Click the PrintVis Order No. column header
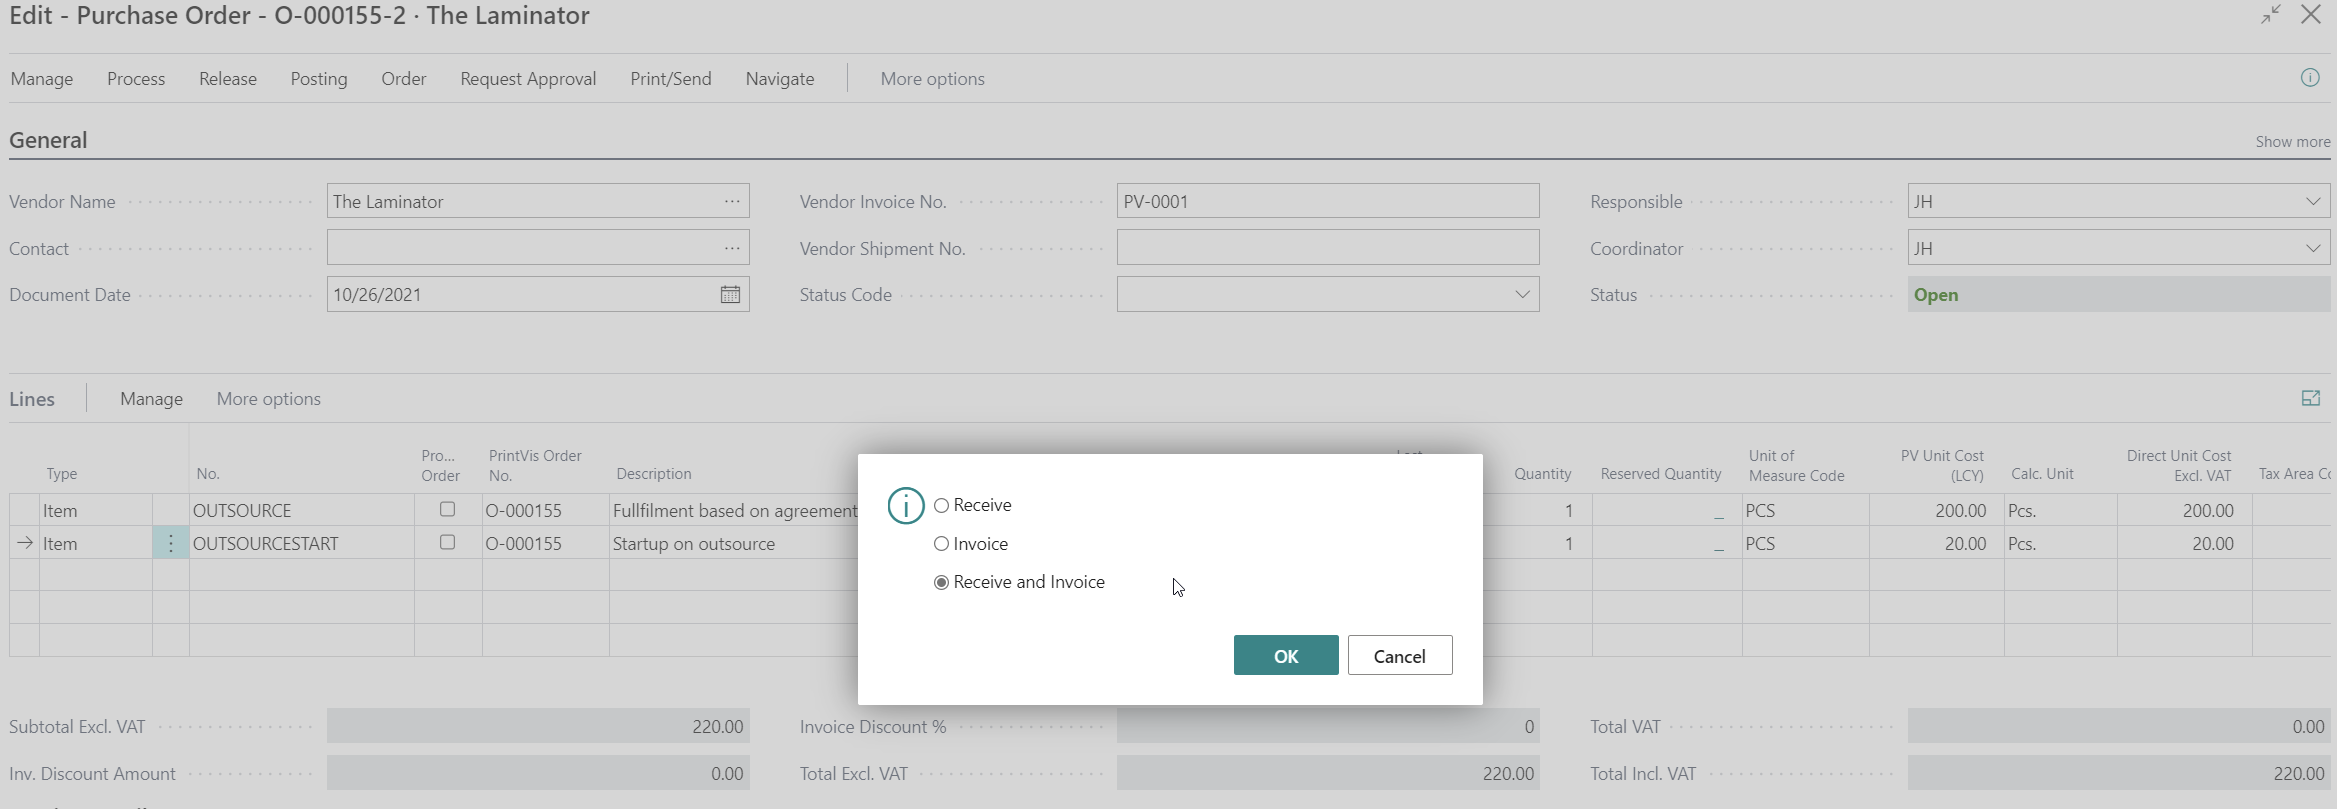 click(x=535, y=466)
